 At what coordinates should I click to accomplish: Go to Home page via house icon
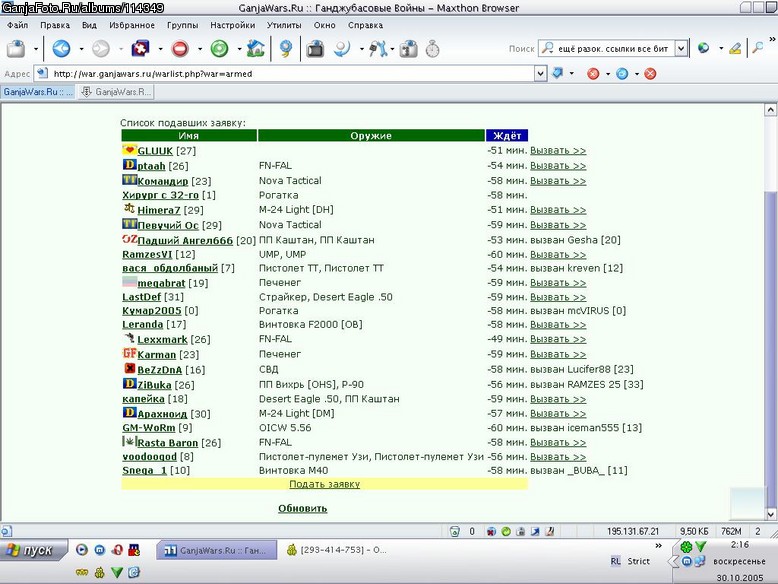point(256,49)
